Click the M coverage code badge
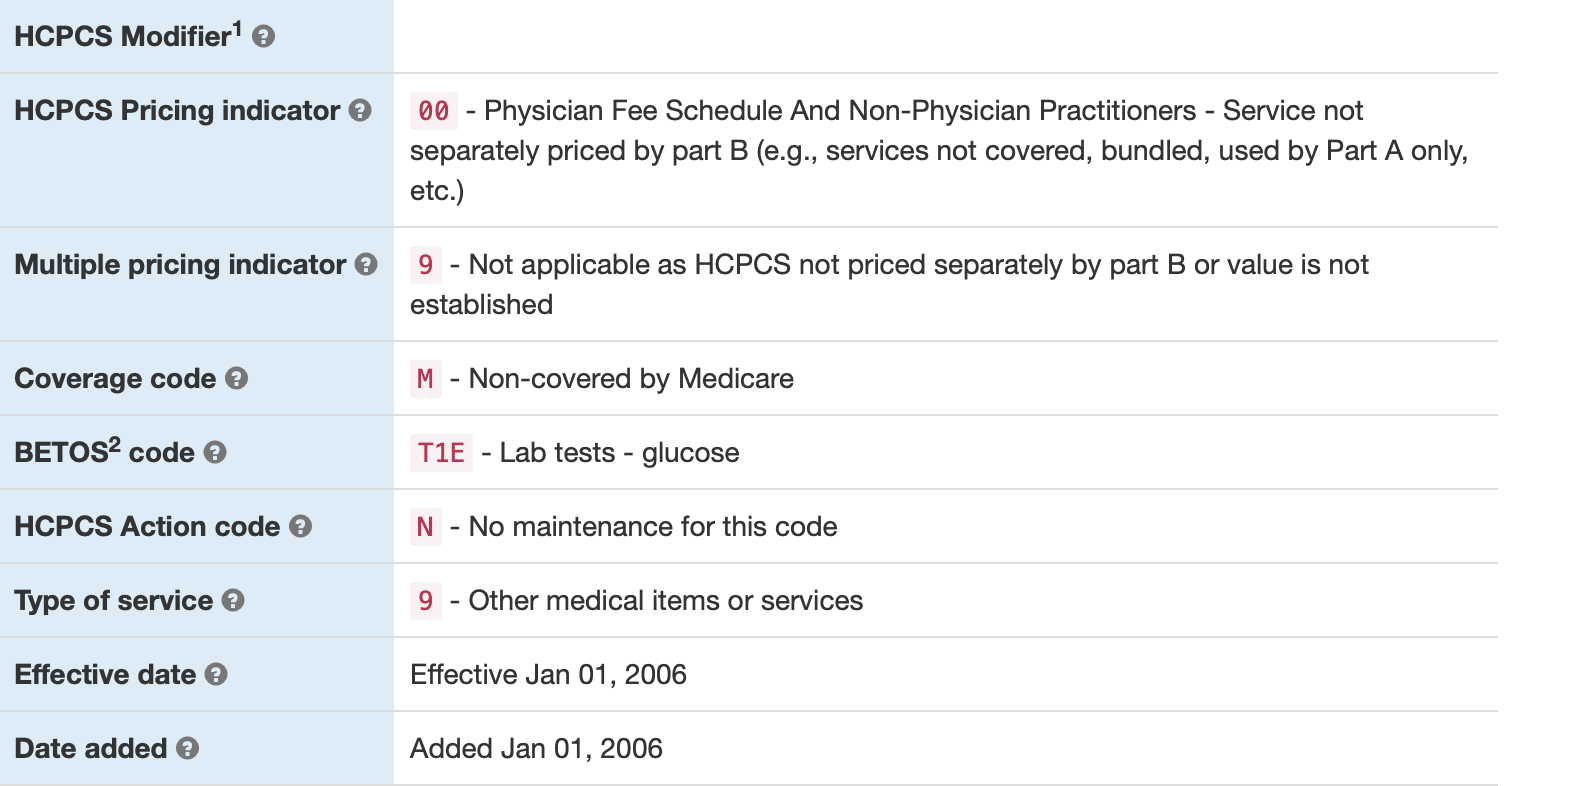The height and width of the screenshot is (786, 1582). point(425,379)
